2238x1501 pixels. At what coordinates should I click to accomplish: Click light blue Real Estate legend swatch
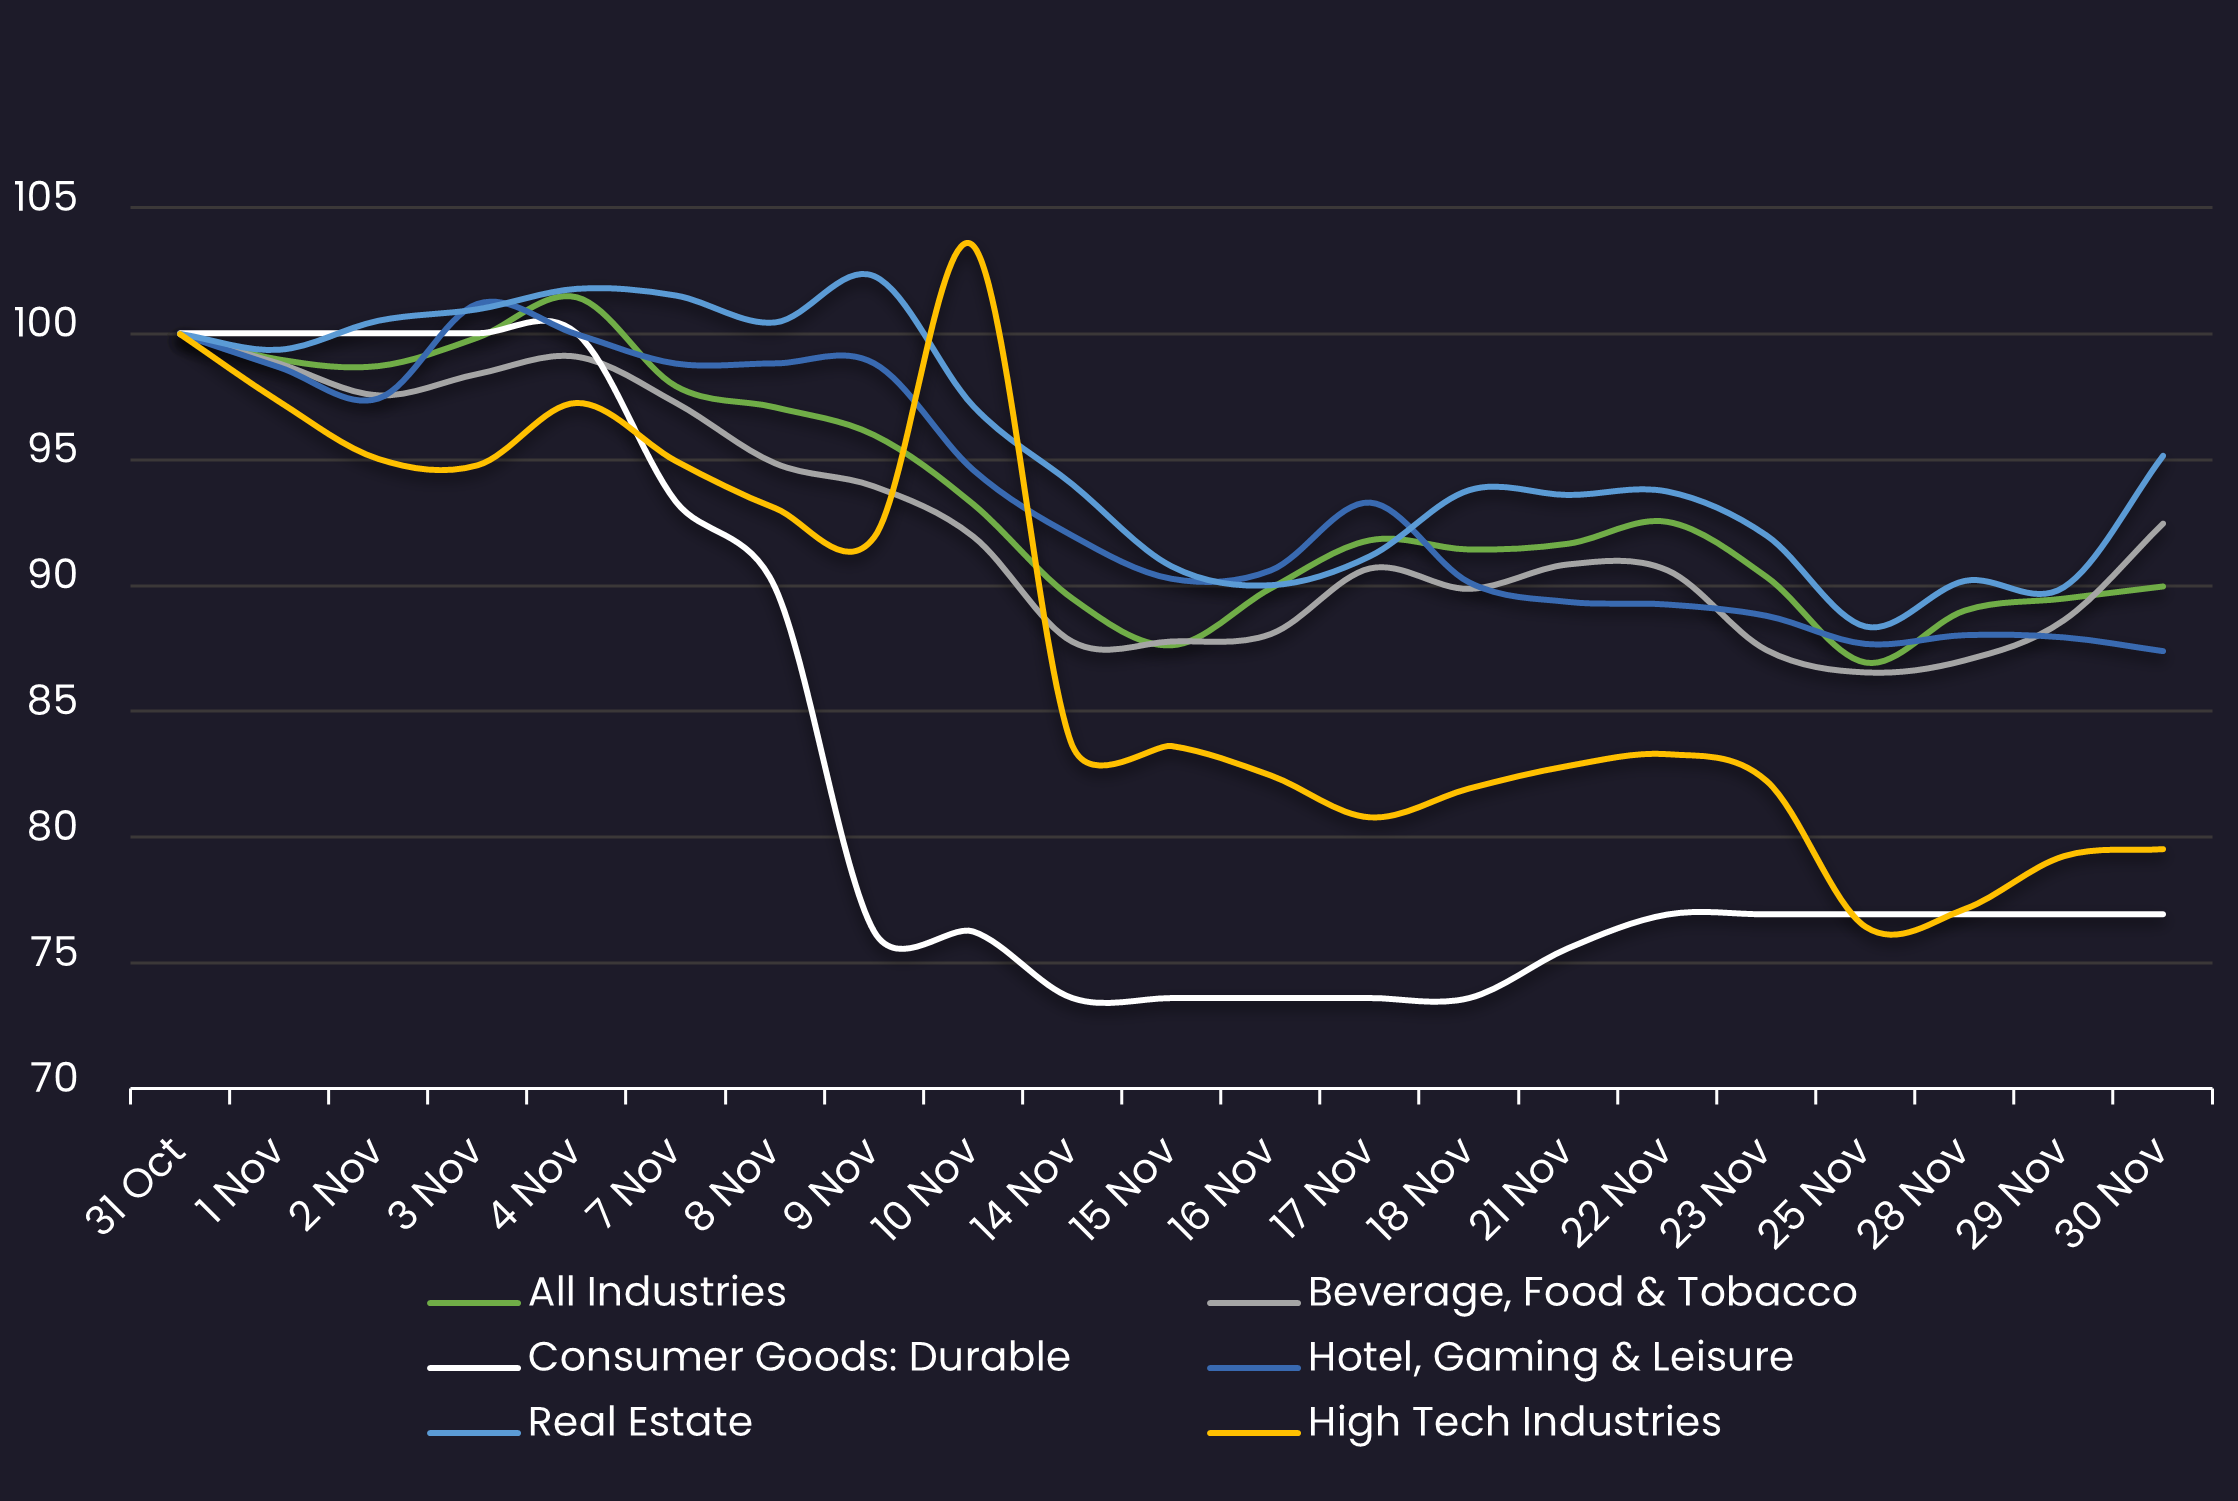click(473, 1433)
